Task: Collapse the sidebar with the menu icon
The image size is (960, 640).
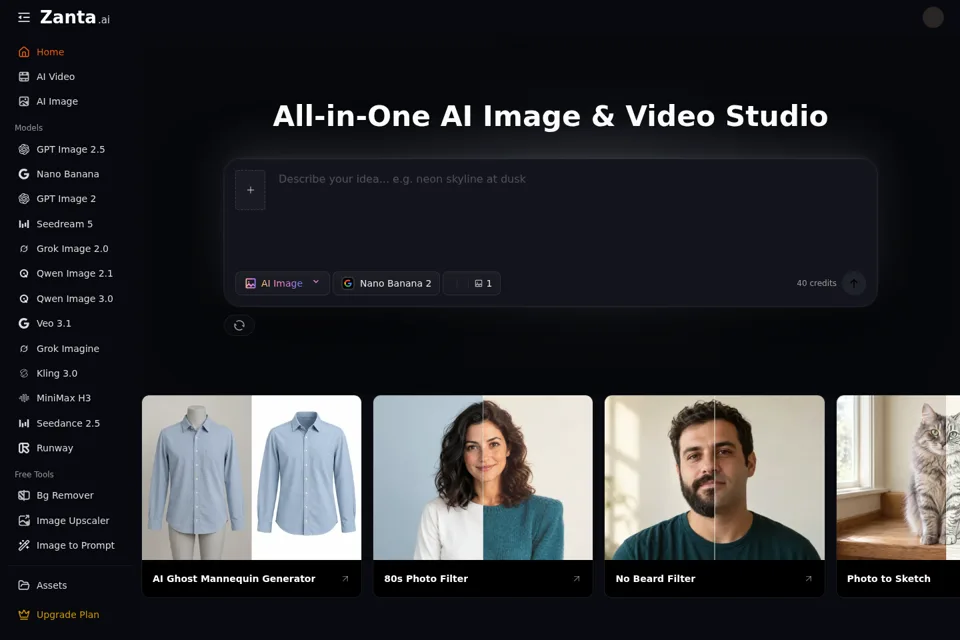Action: tap(24, 18)
